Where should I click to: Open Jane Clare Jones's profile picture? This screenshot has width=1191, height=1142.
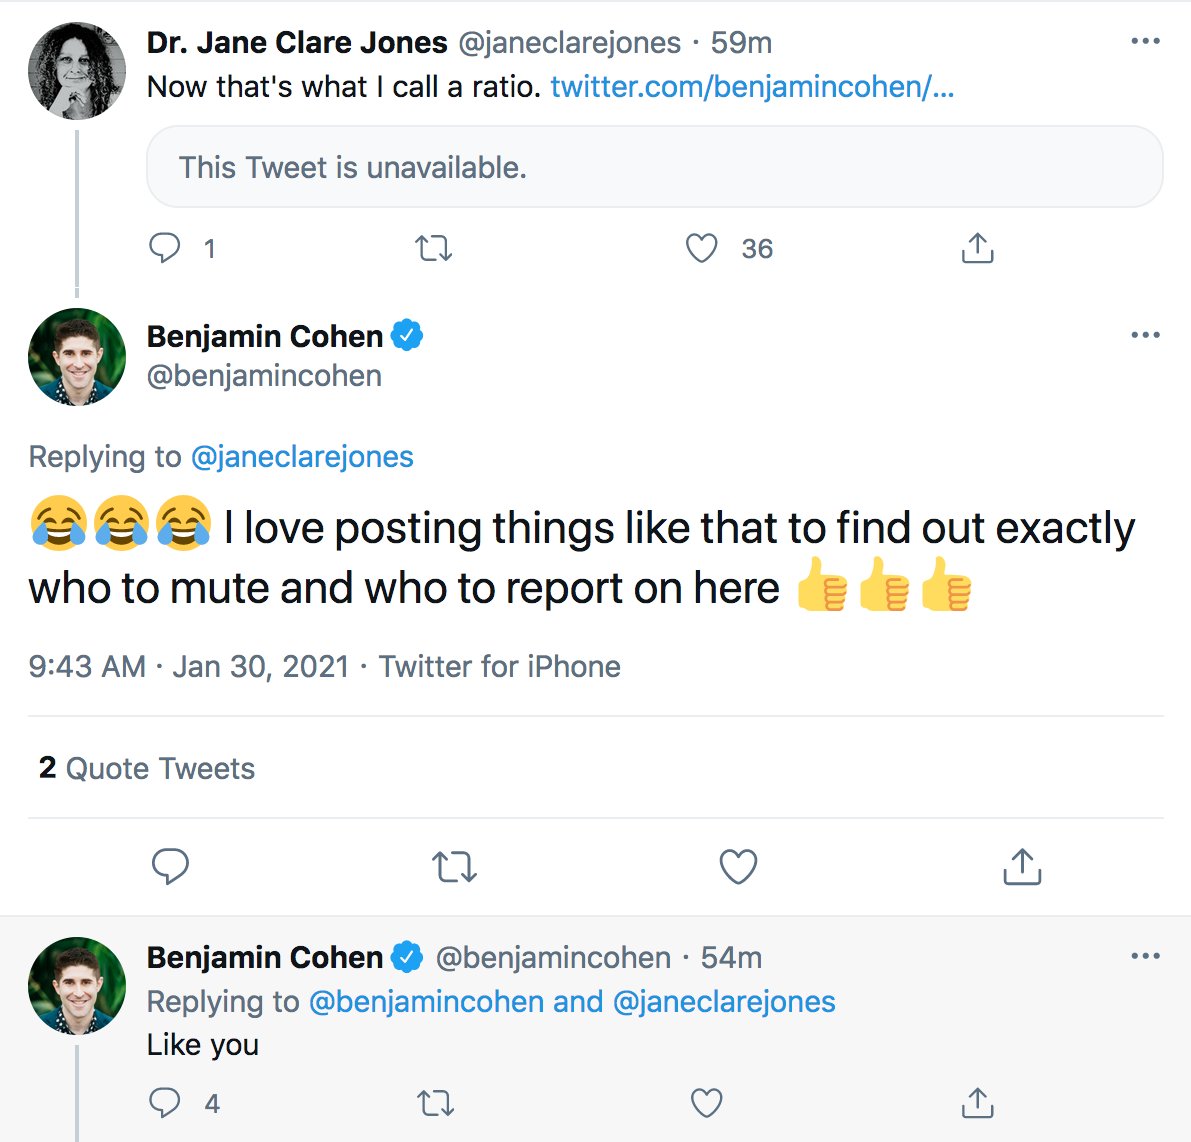tap(77, 71)
